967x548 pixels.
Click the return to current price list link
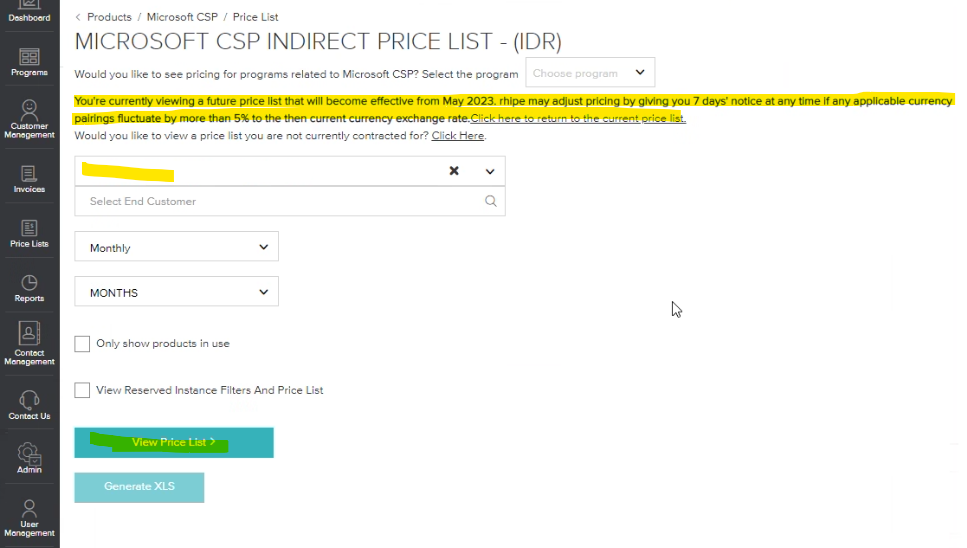tap(578, 118)
